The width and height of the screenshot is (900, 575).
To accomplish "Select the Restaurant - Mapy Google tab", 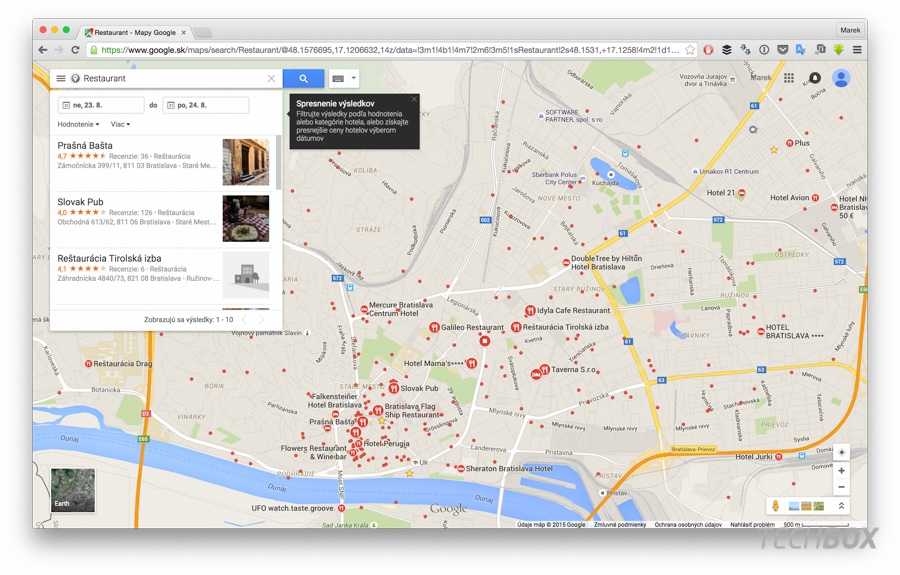I will pyautogui.click(x=135, y=32).
